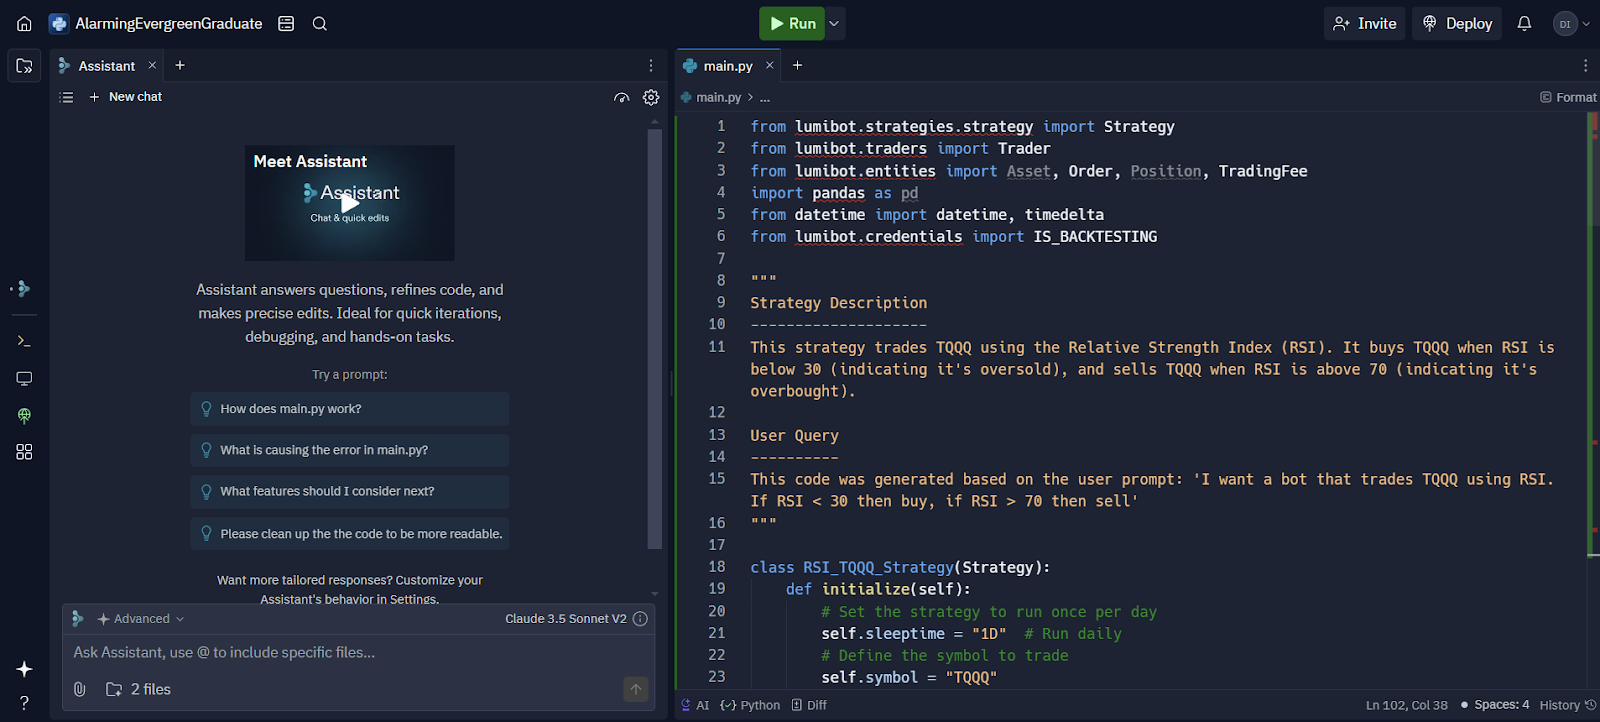Open the Replit AI sparkle icon in sidebar
The image size is (1600, 722).
pos(24,669)
